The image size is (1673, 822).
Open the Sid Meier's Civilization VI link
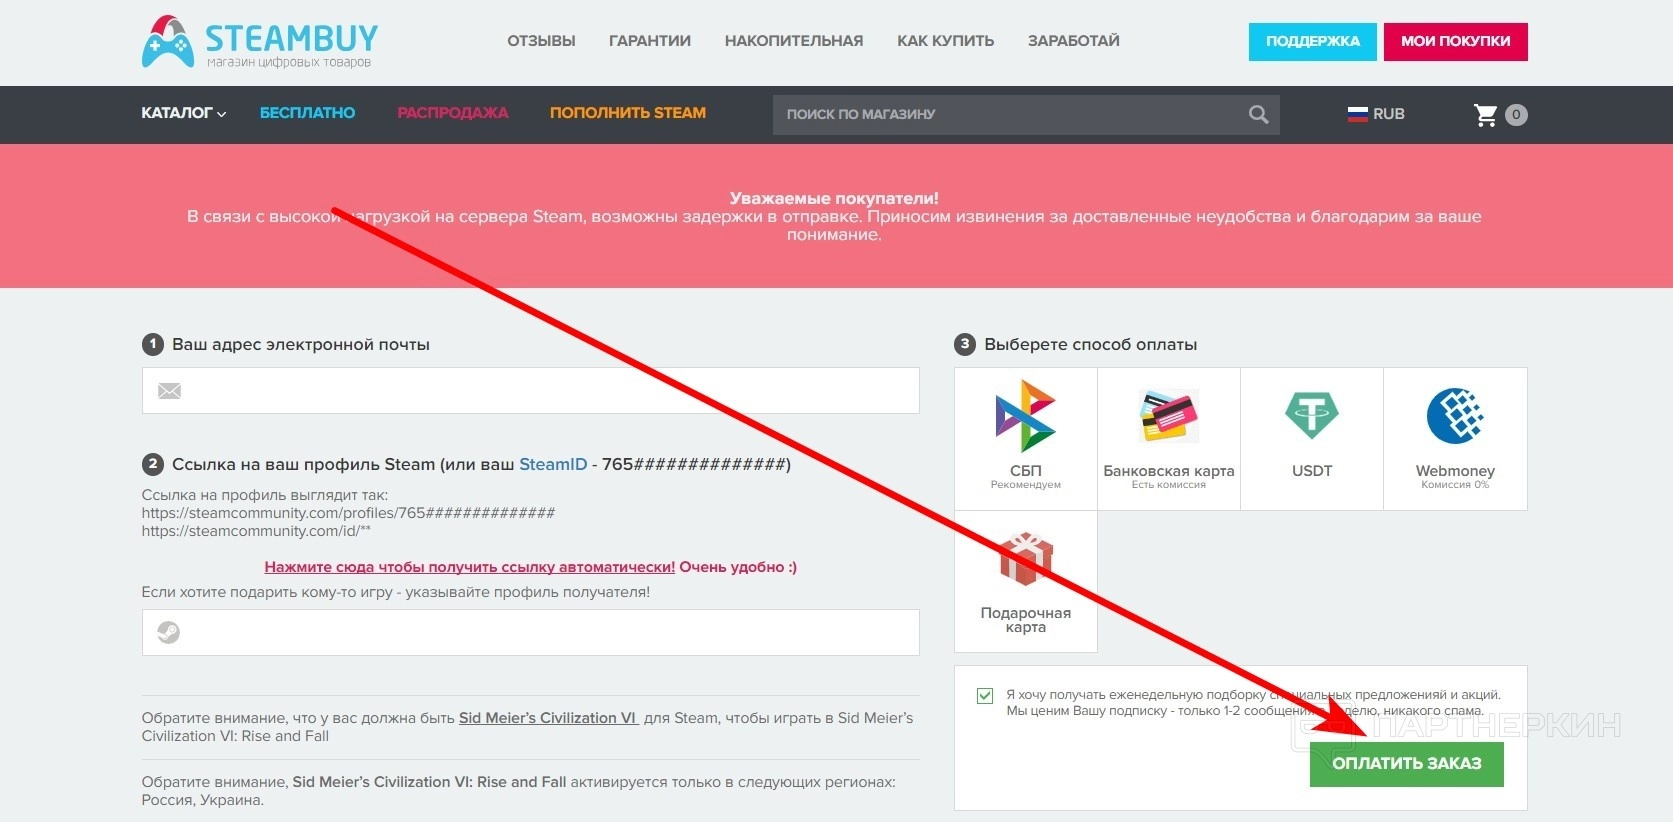[548, 718]
